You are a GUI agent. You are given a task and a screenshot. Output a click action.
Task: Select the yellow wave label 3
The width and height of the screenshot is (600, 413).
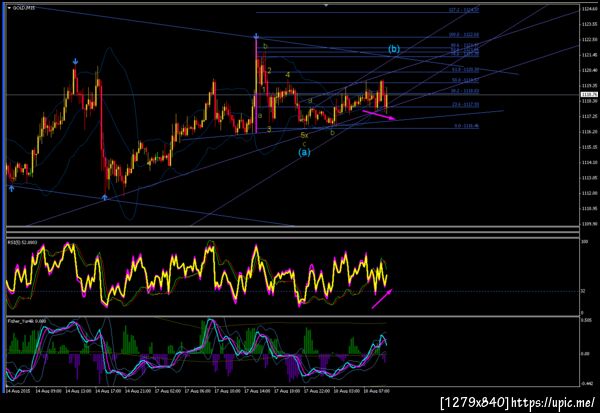click(x=269, y=129)
